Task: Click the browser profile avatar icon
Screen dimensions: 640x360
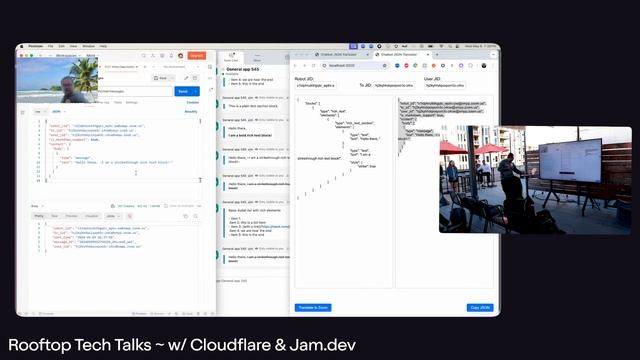Action: pos(484,65)
